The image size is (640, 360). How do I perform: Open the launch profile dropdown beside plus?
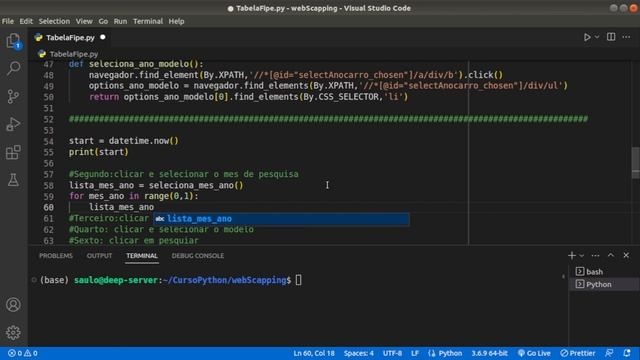[582, 256]
